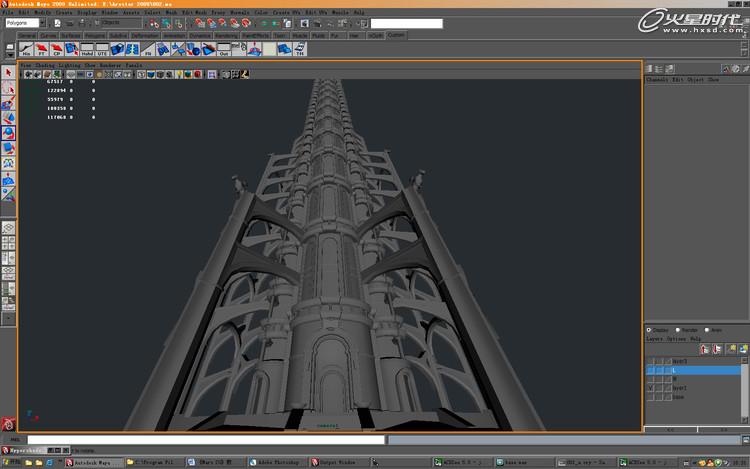Open Shading menu in viewport panel
The width and height of the screenshot is (750, 469).
[x=45, y=65]
